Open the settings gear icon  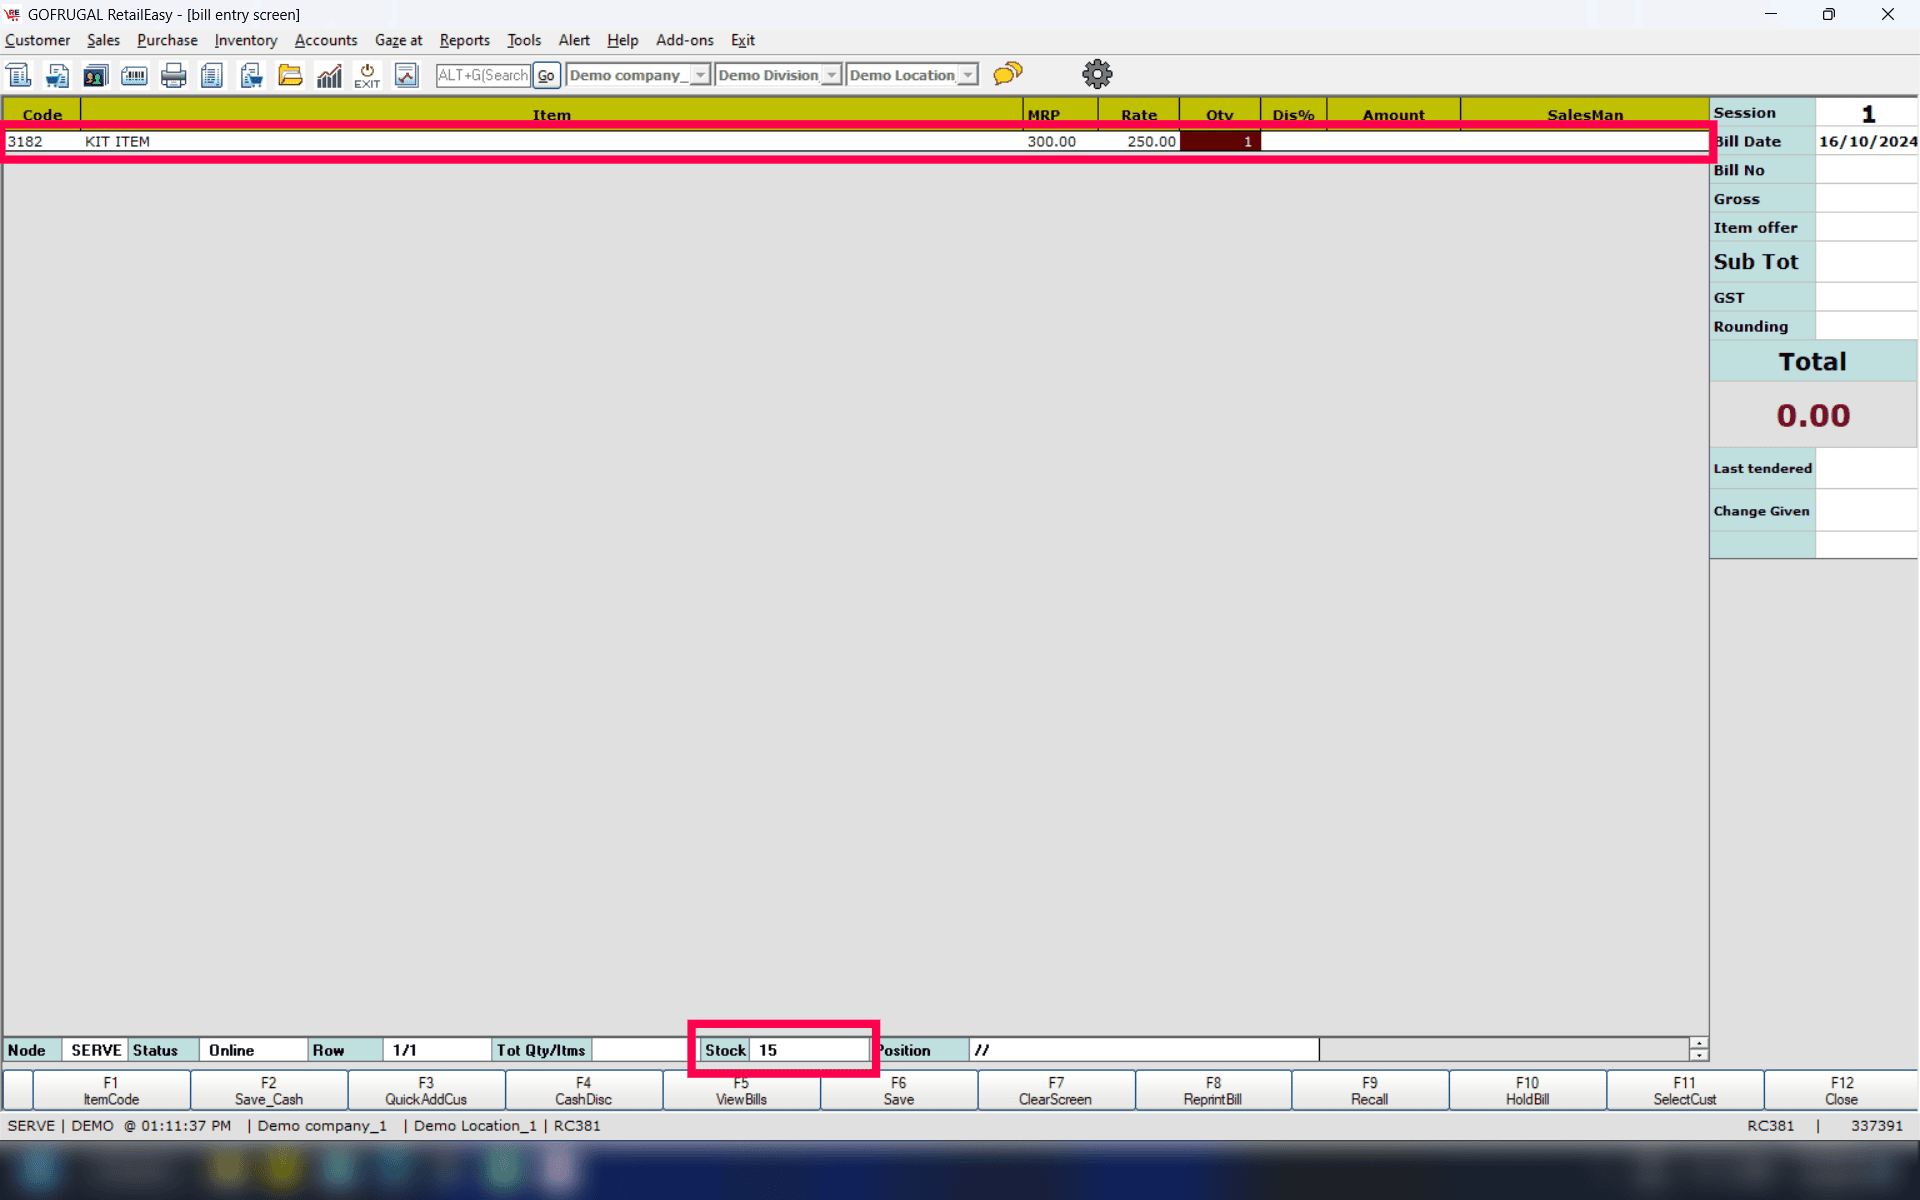1097,74
